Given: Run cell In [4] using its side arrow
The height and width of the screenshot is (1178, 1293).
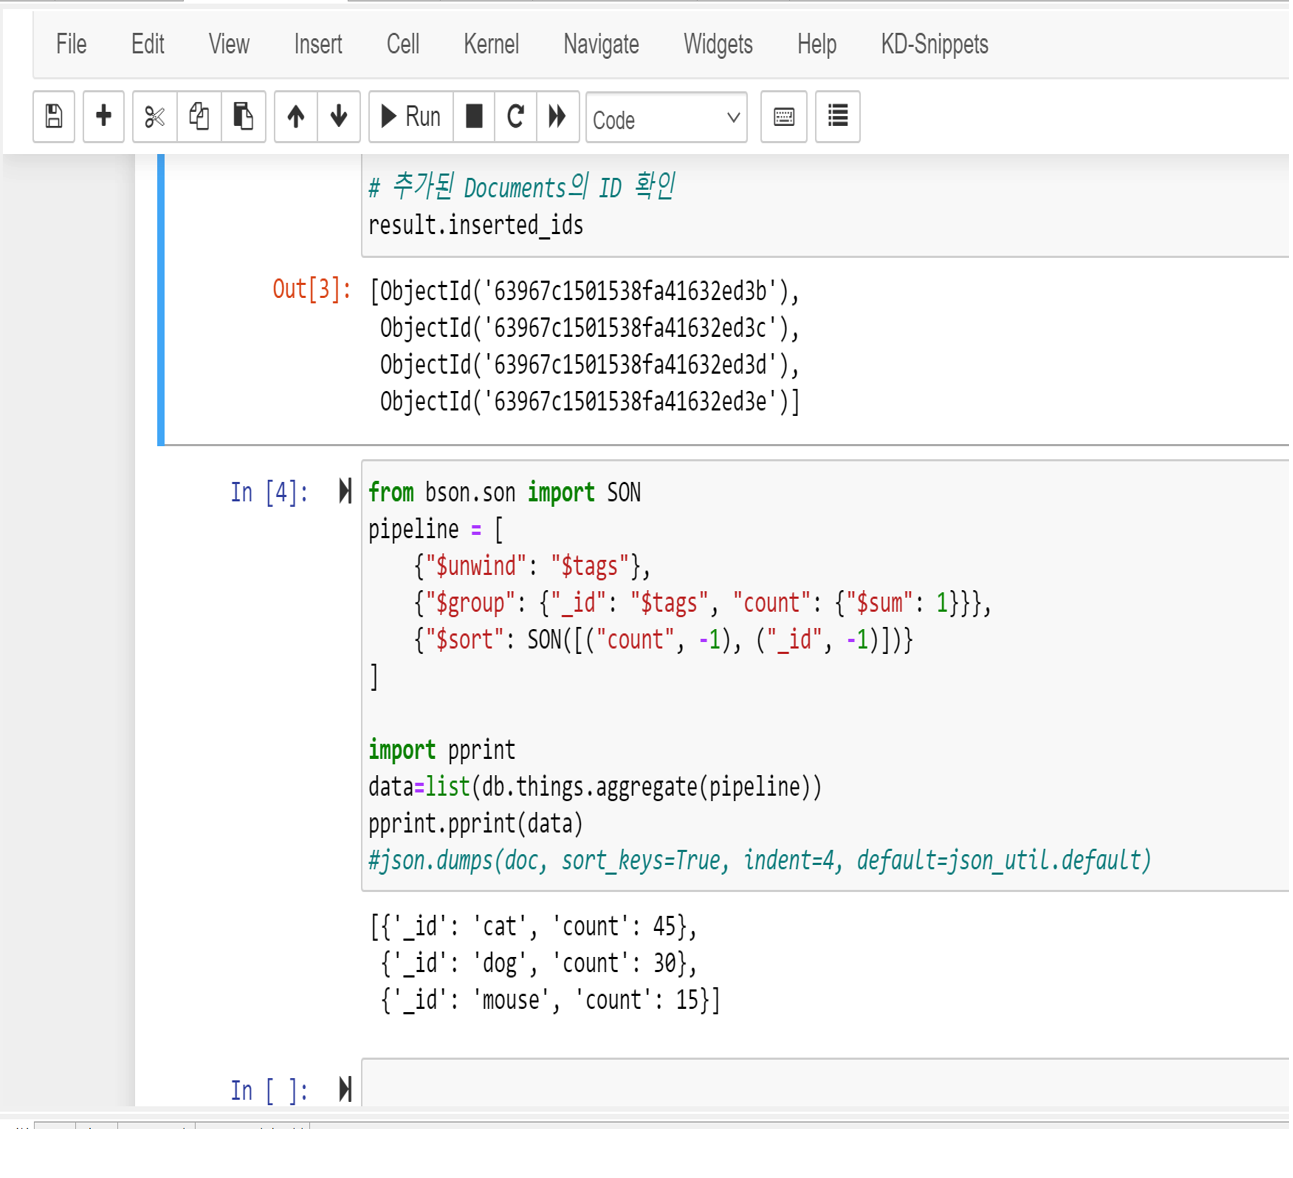Looking at the screenshot, I should pos(345,491).
